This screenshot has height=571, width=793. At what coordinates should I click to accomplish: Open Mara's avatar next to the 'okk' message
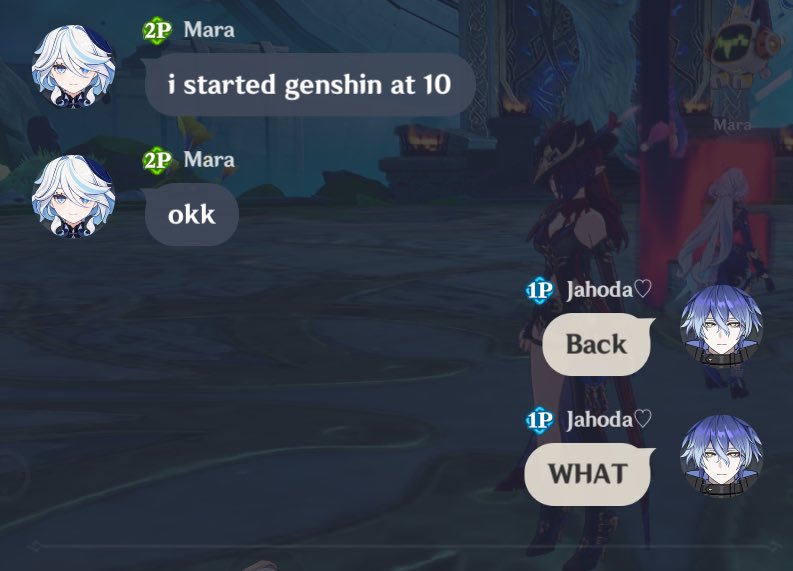[x=74, y=196]
